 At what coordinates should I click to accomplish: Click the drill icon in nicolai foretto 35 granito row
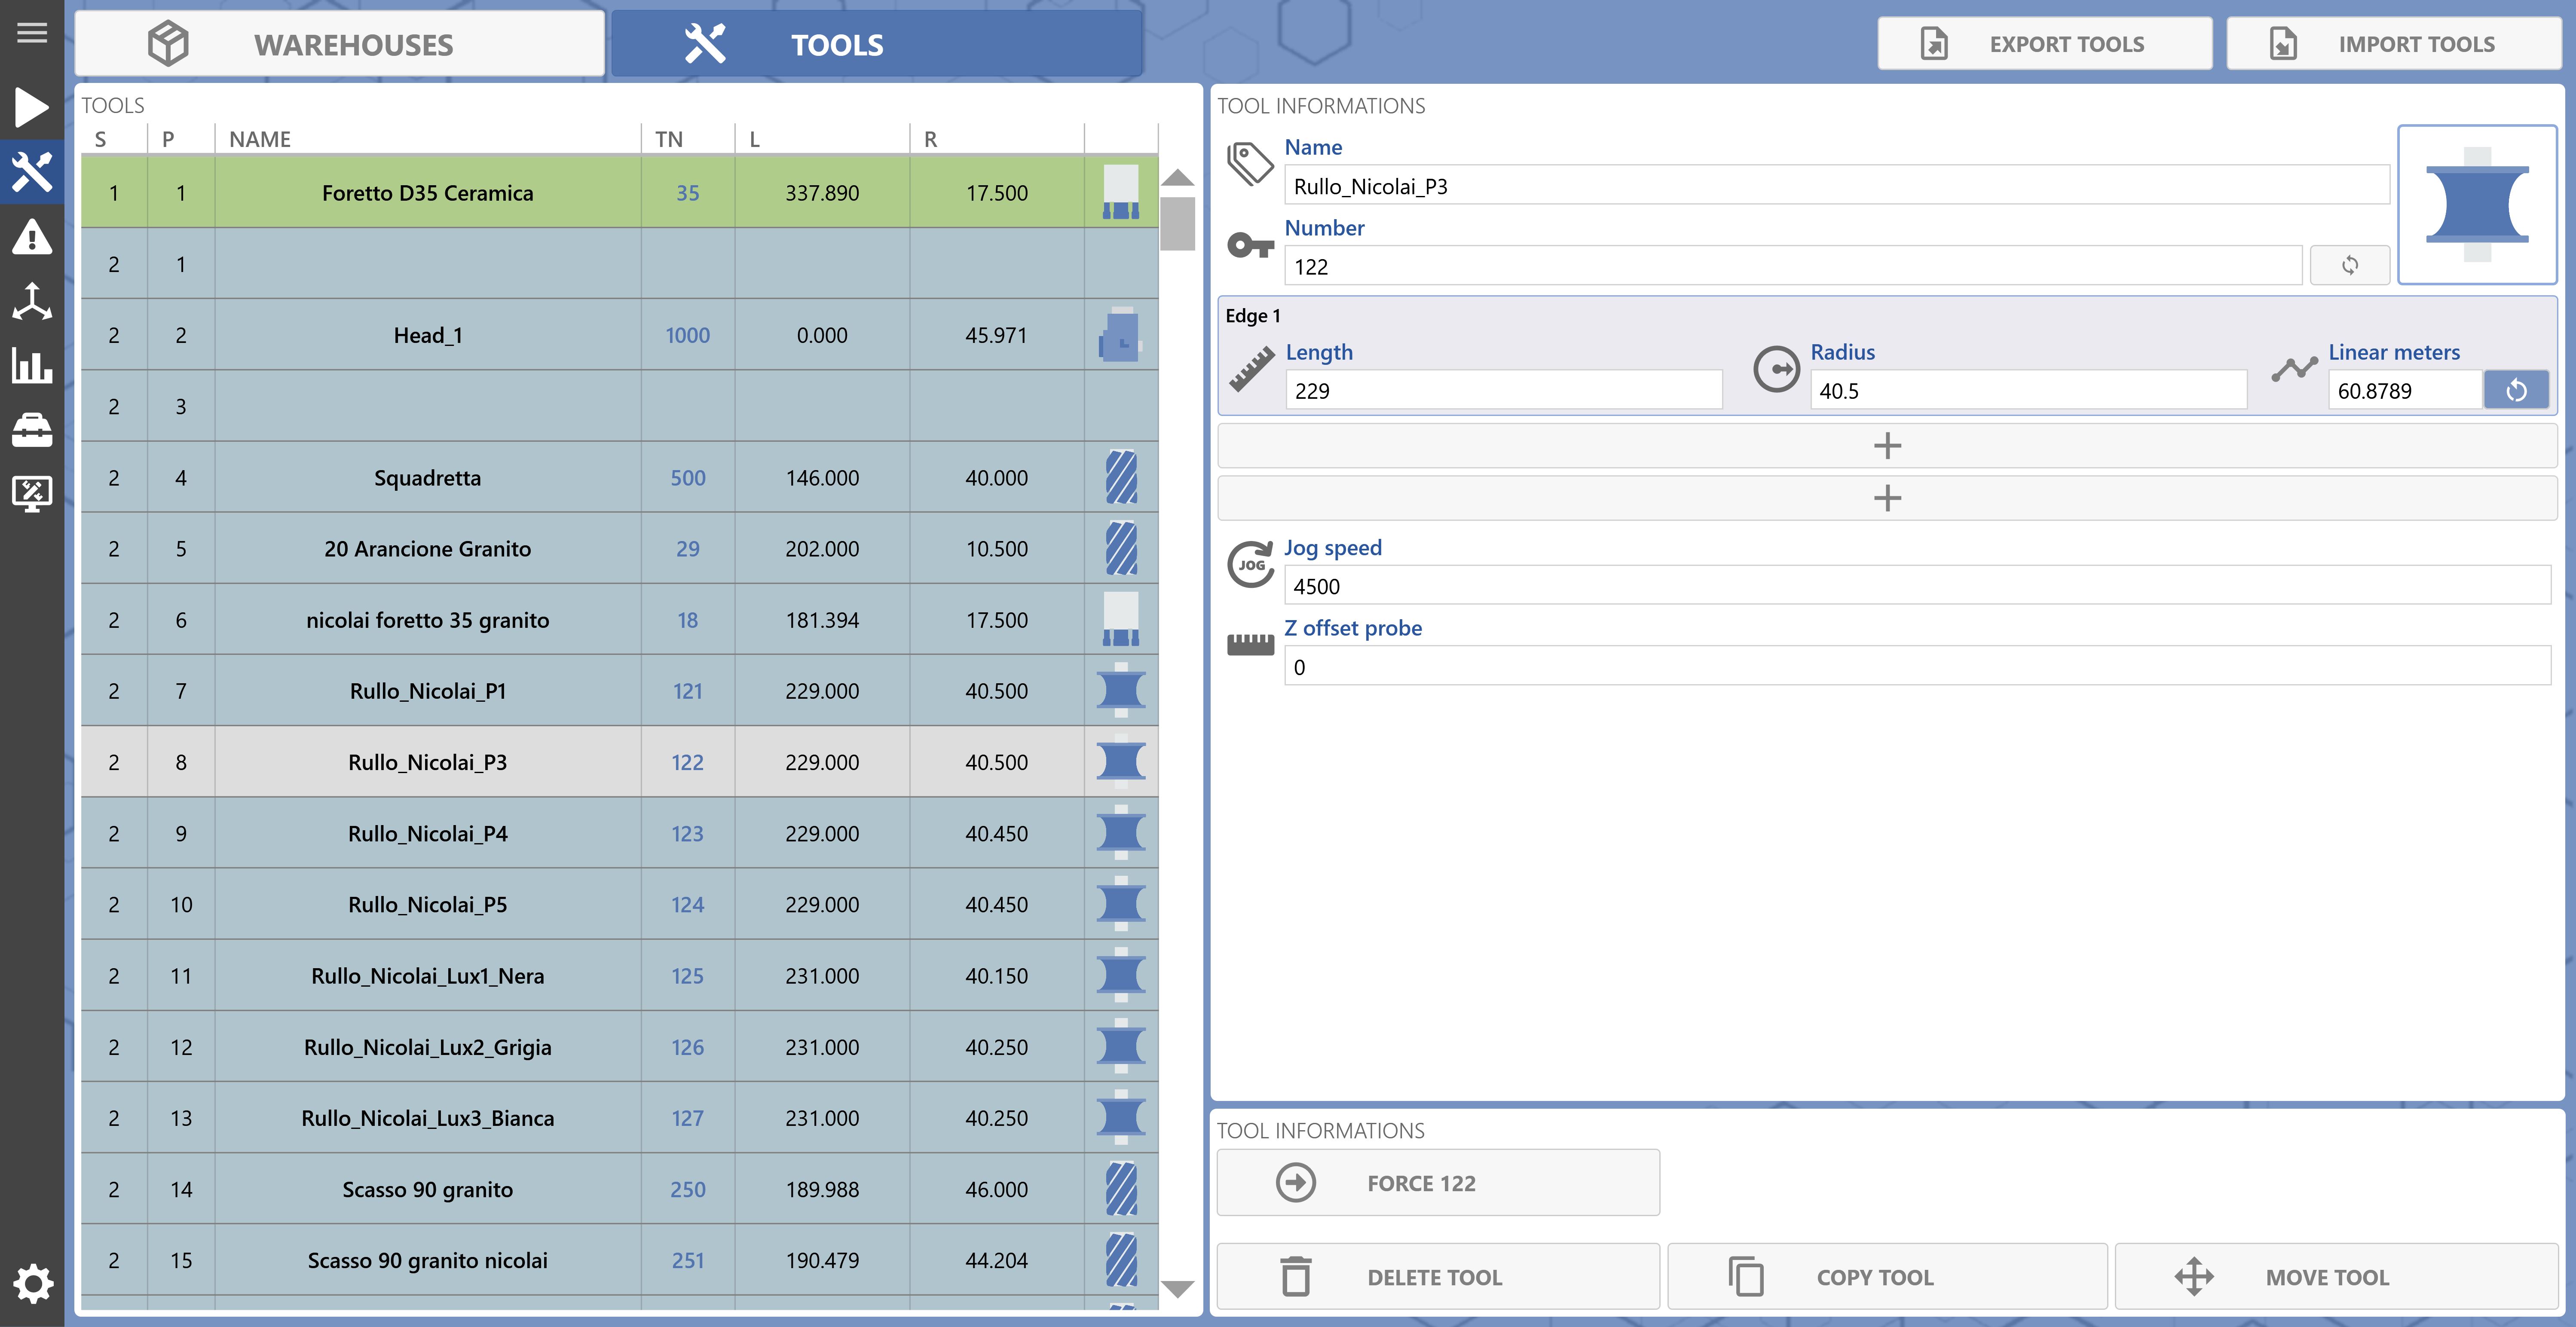click(1120, 619)
